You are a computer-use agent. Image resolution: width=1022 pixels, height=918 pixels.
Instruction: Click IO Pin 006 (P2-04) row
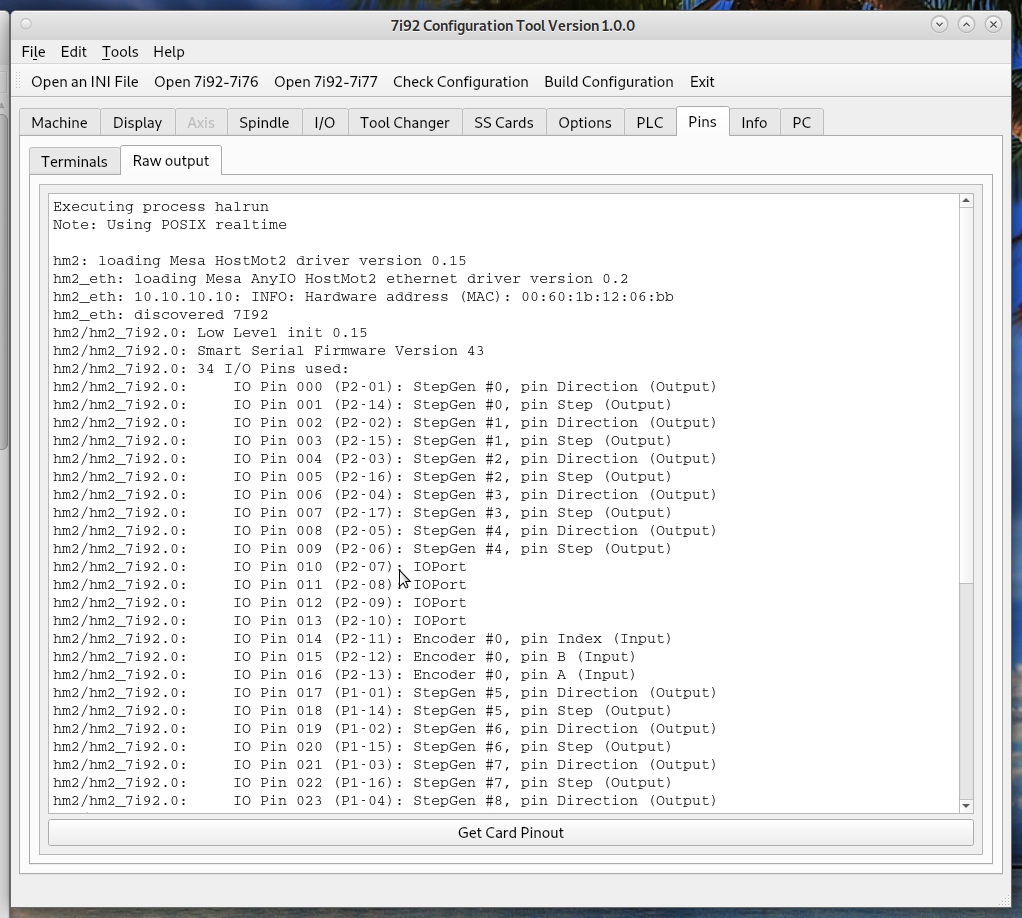click(385, 495)
